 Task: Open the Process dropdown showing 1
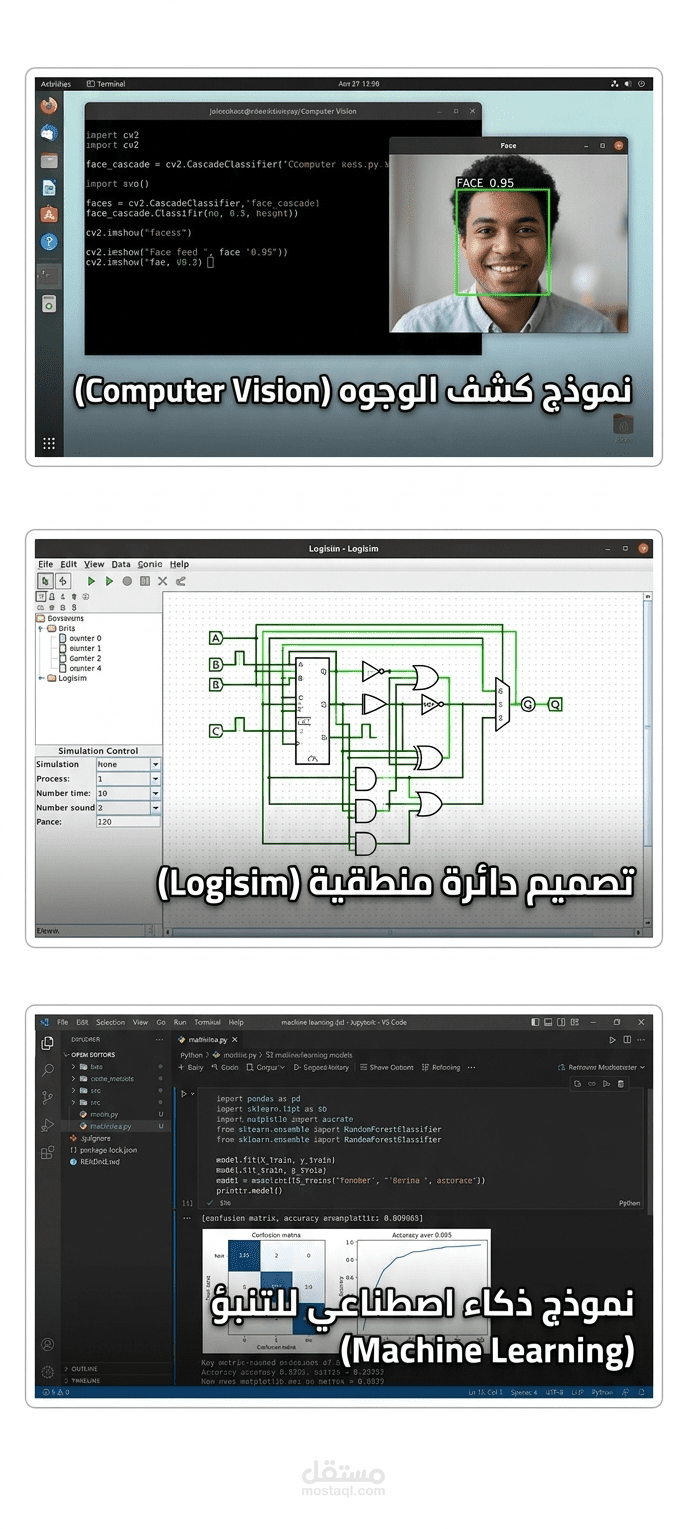click(128, 778)
